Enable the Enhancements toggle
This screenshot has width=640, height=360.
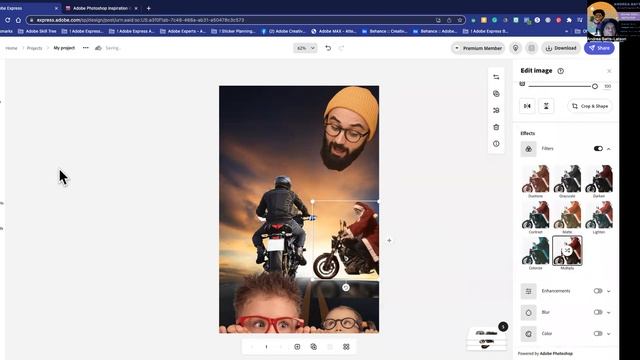[598, 291]
